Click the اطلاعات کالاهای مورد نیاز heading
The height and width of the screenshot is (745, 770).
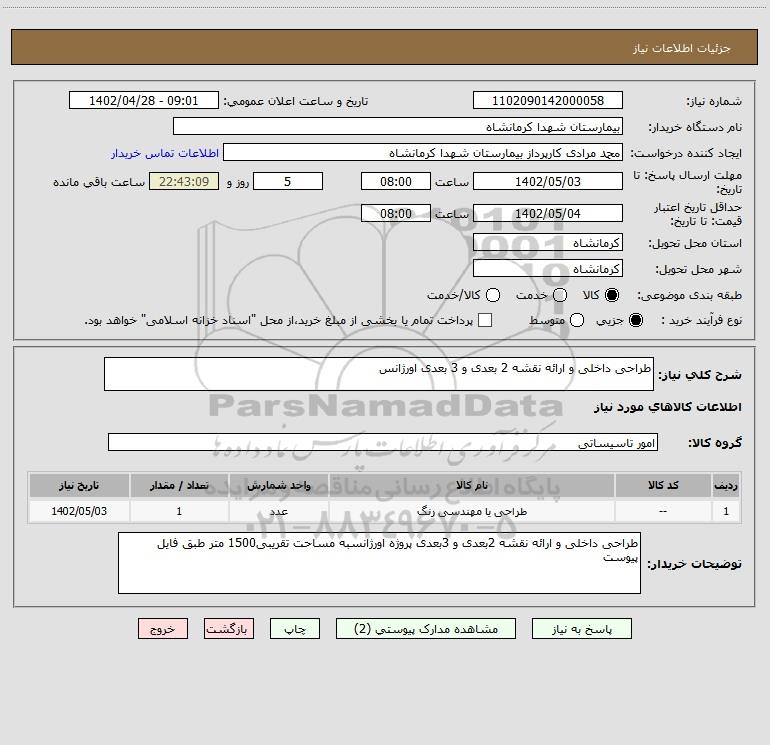(668, 407)
